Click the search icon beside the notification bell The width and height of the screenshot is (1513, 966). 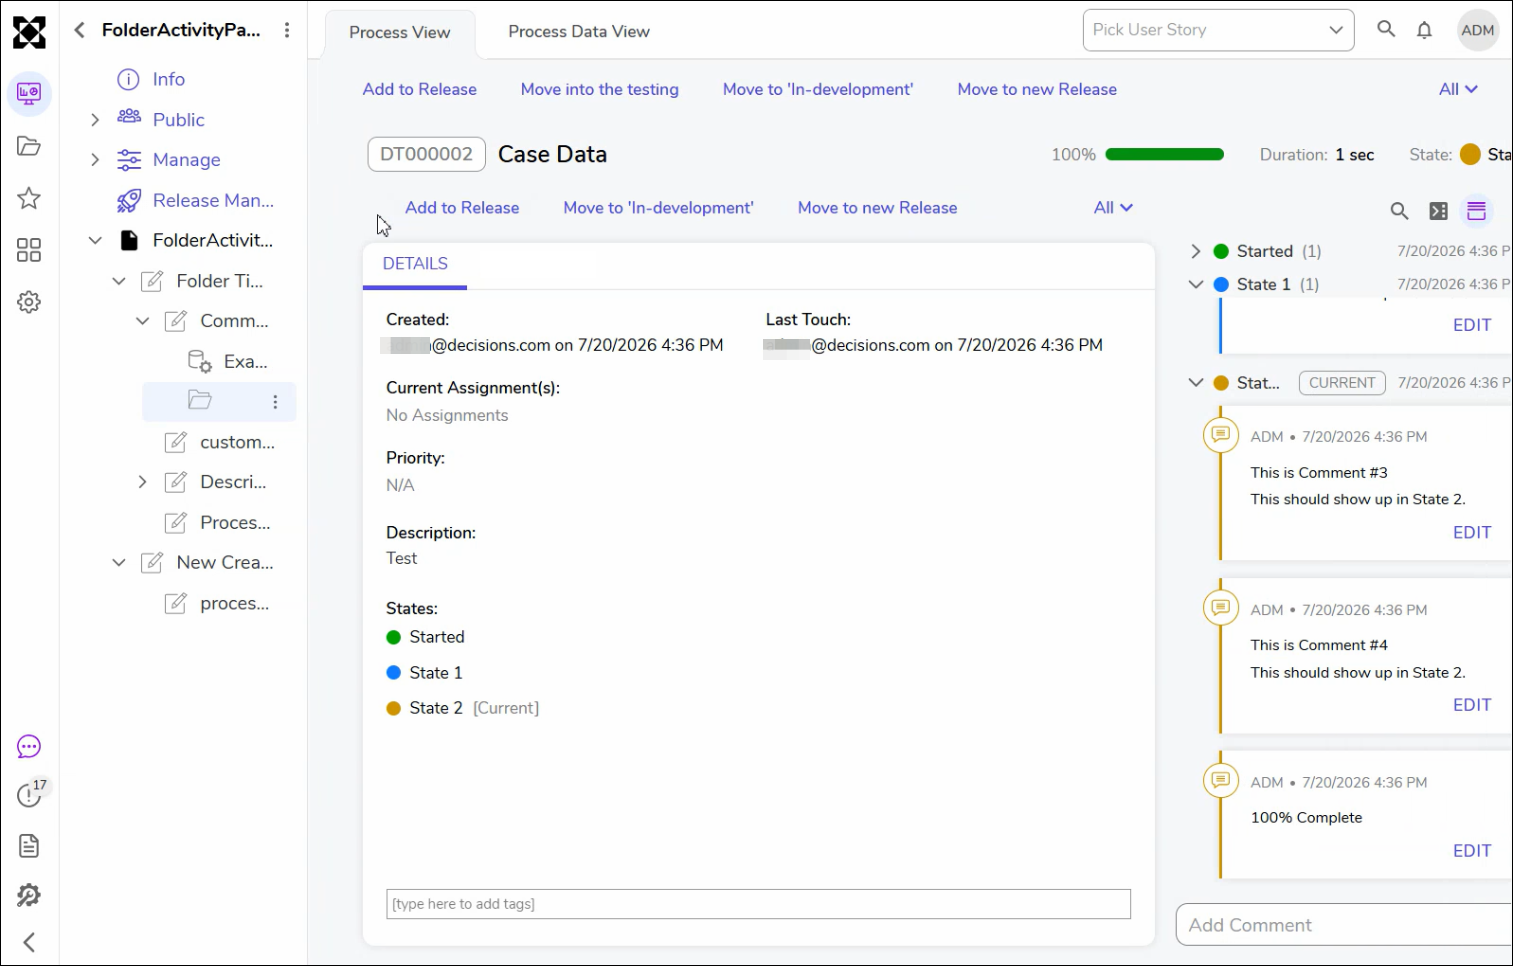click(x=1386, y=29)
